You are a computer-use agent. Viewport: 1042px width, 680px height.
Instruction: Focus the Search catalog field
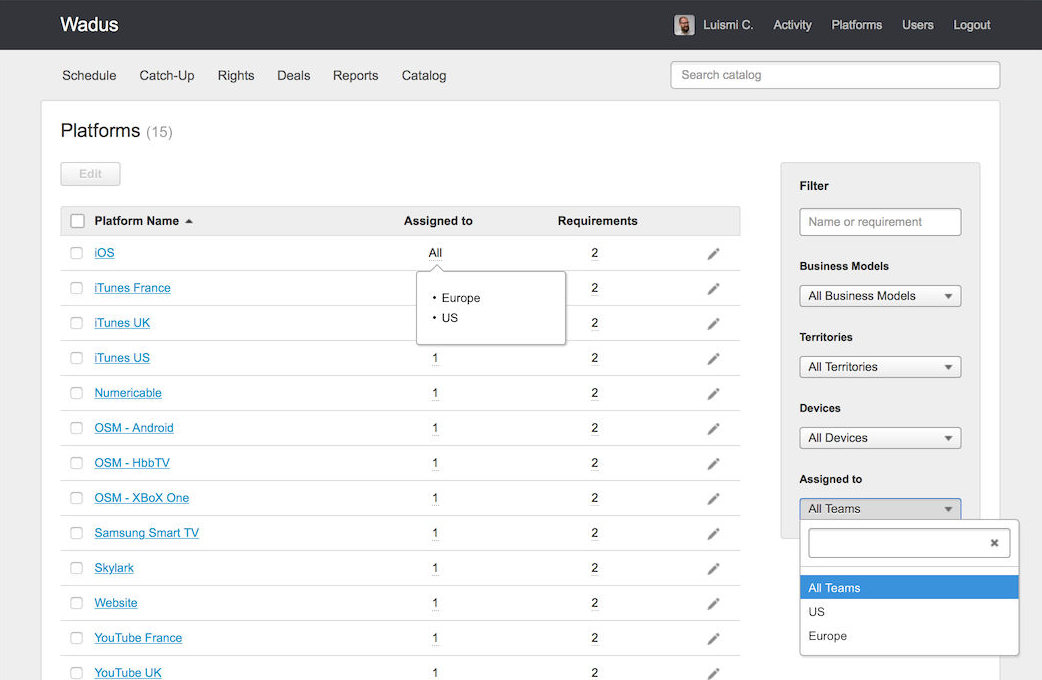point(835,75)
